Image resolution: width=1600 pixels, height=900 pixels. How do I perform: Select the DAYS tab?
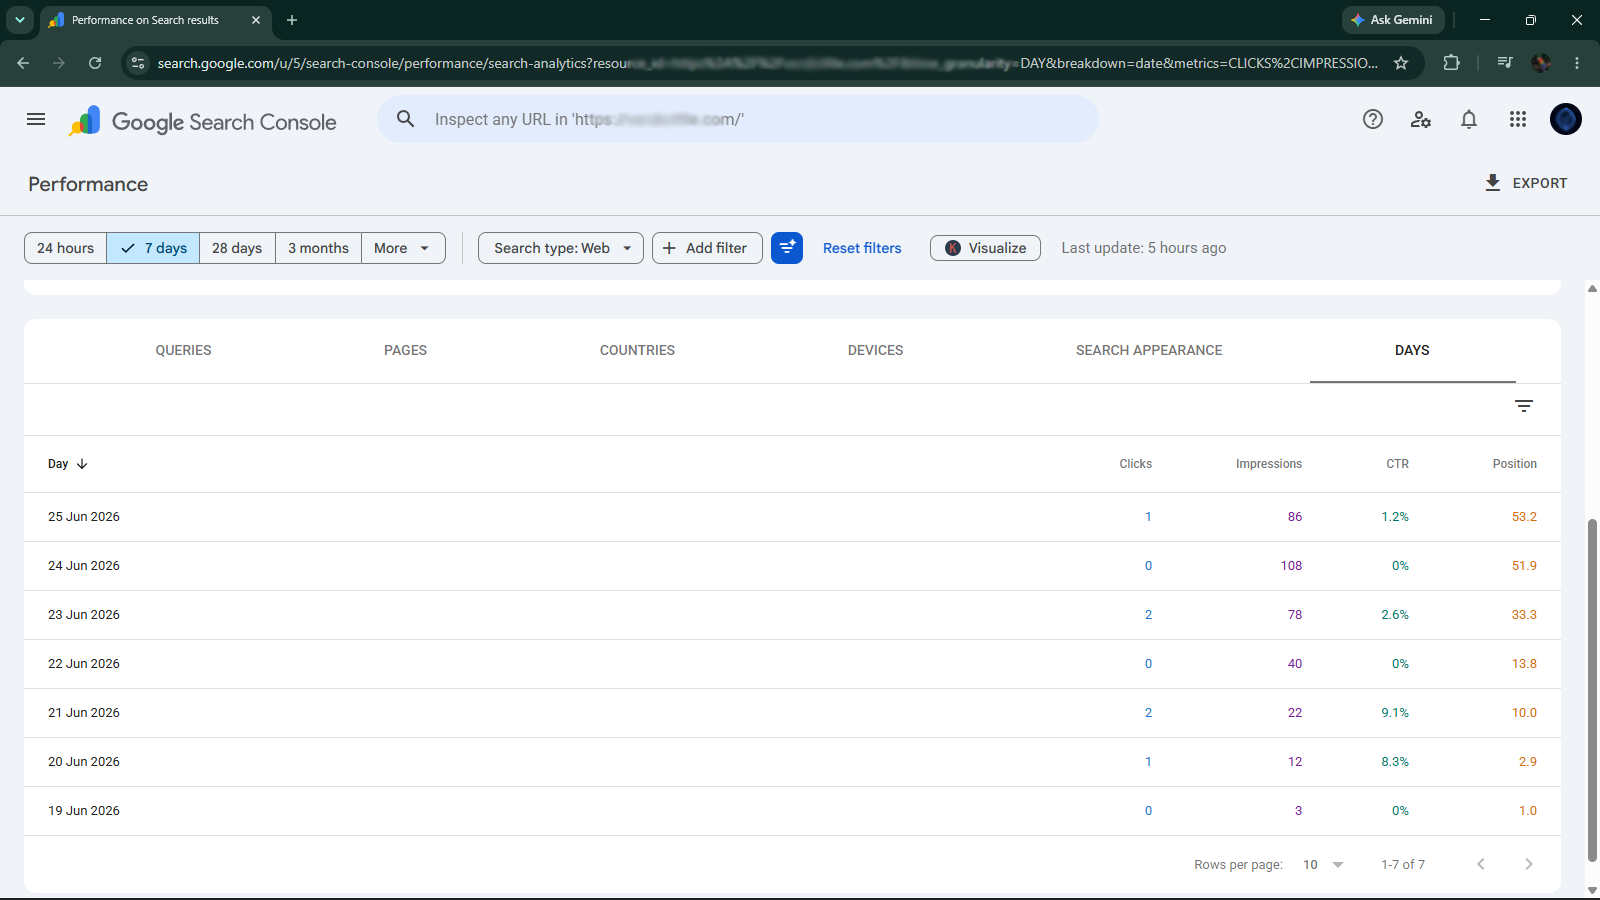[x=1412, y=350]
